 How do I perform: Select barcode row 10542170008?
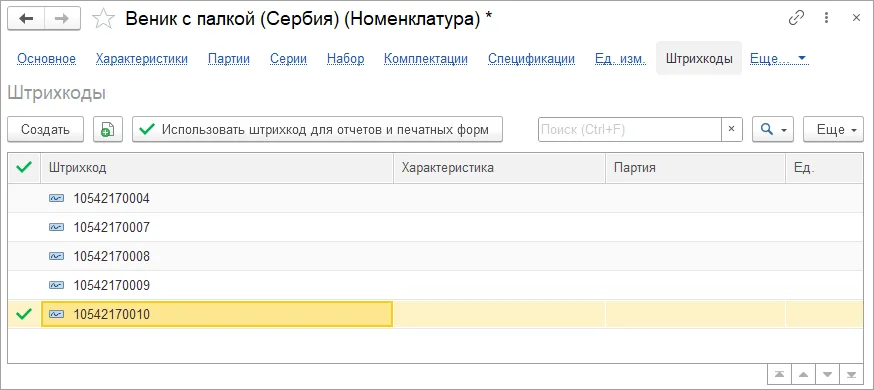(435, 256)
